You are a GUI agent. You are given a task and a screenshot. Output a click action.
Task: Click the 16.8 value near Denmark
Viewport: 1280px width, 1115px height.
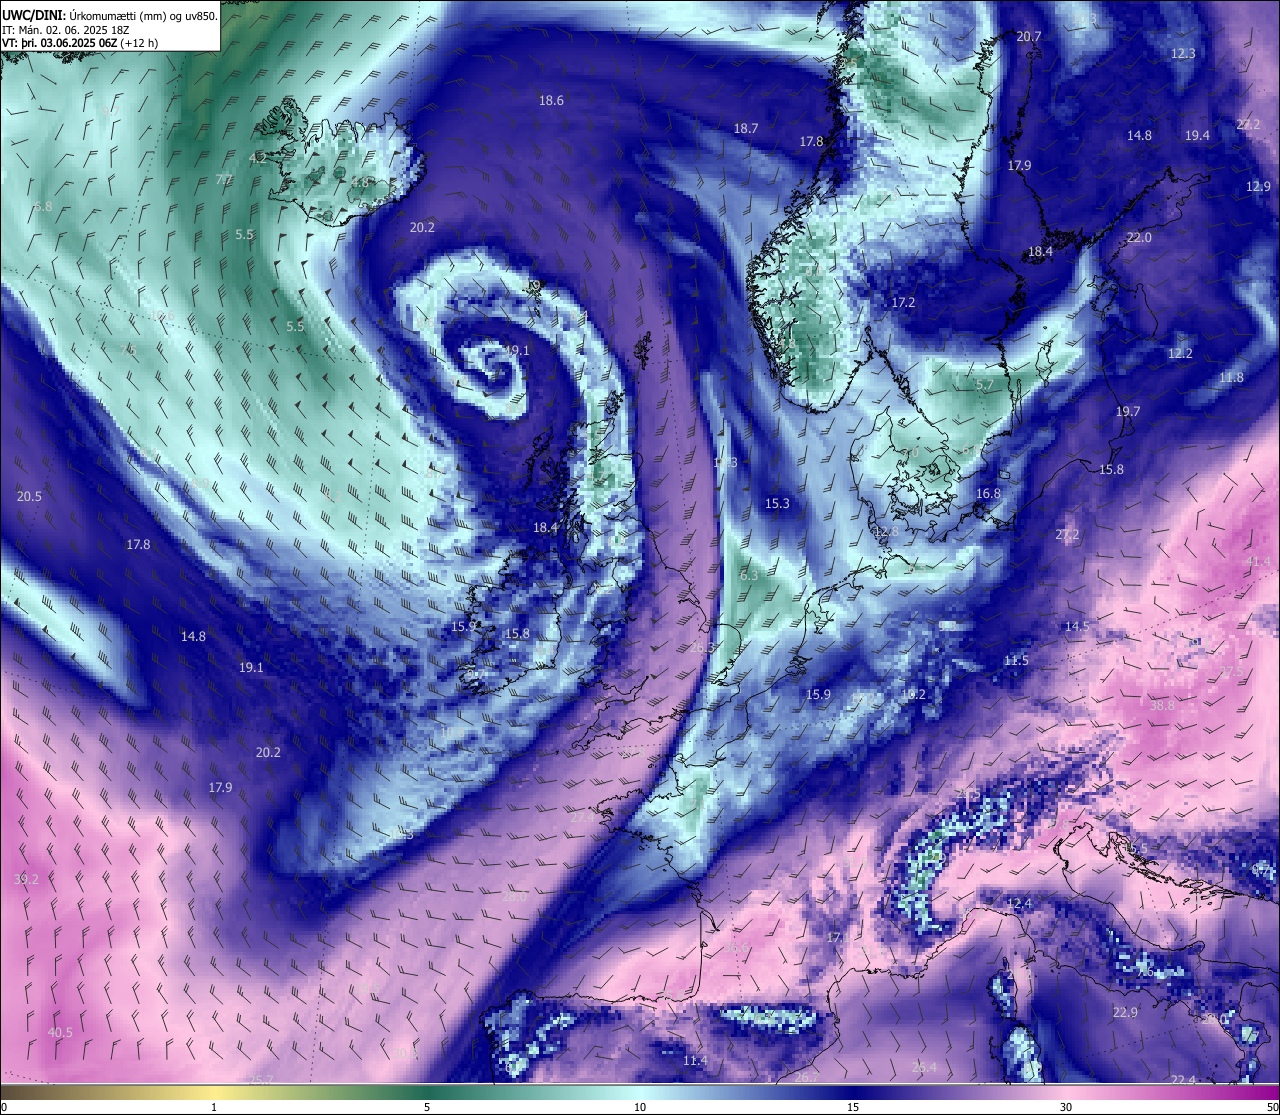tap(988, 493)
